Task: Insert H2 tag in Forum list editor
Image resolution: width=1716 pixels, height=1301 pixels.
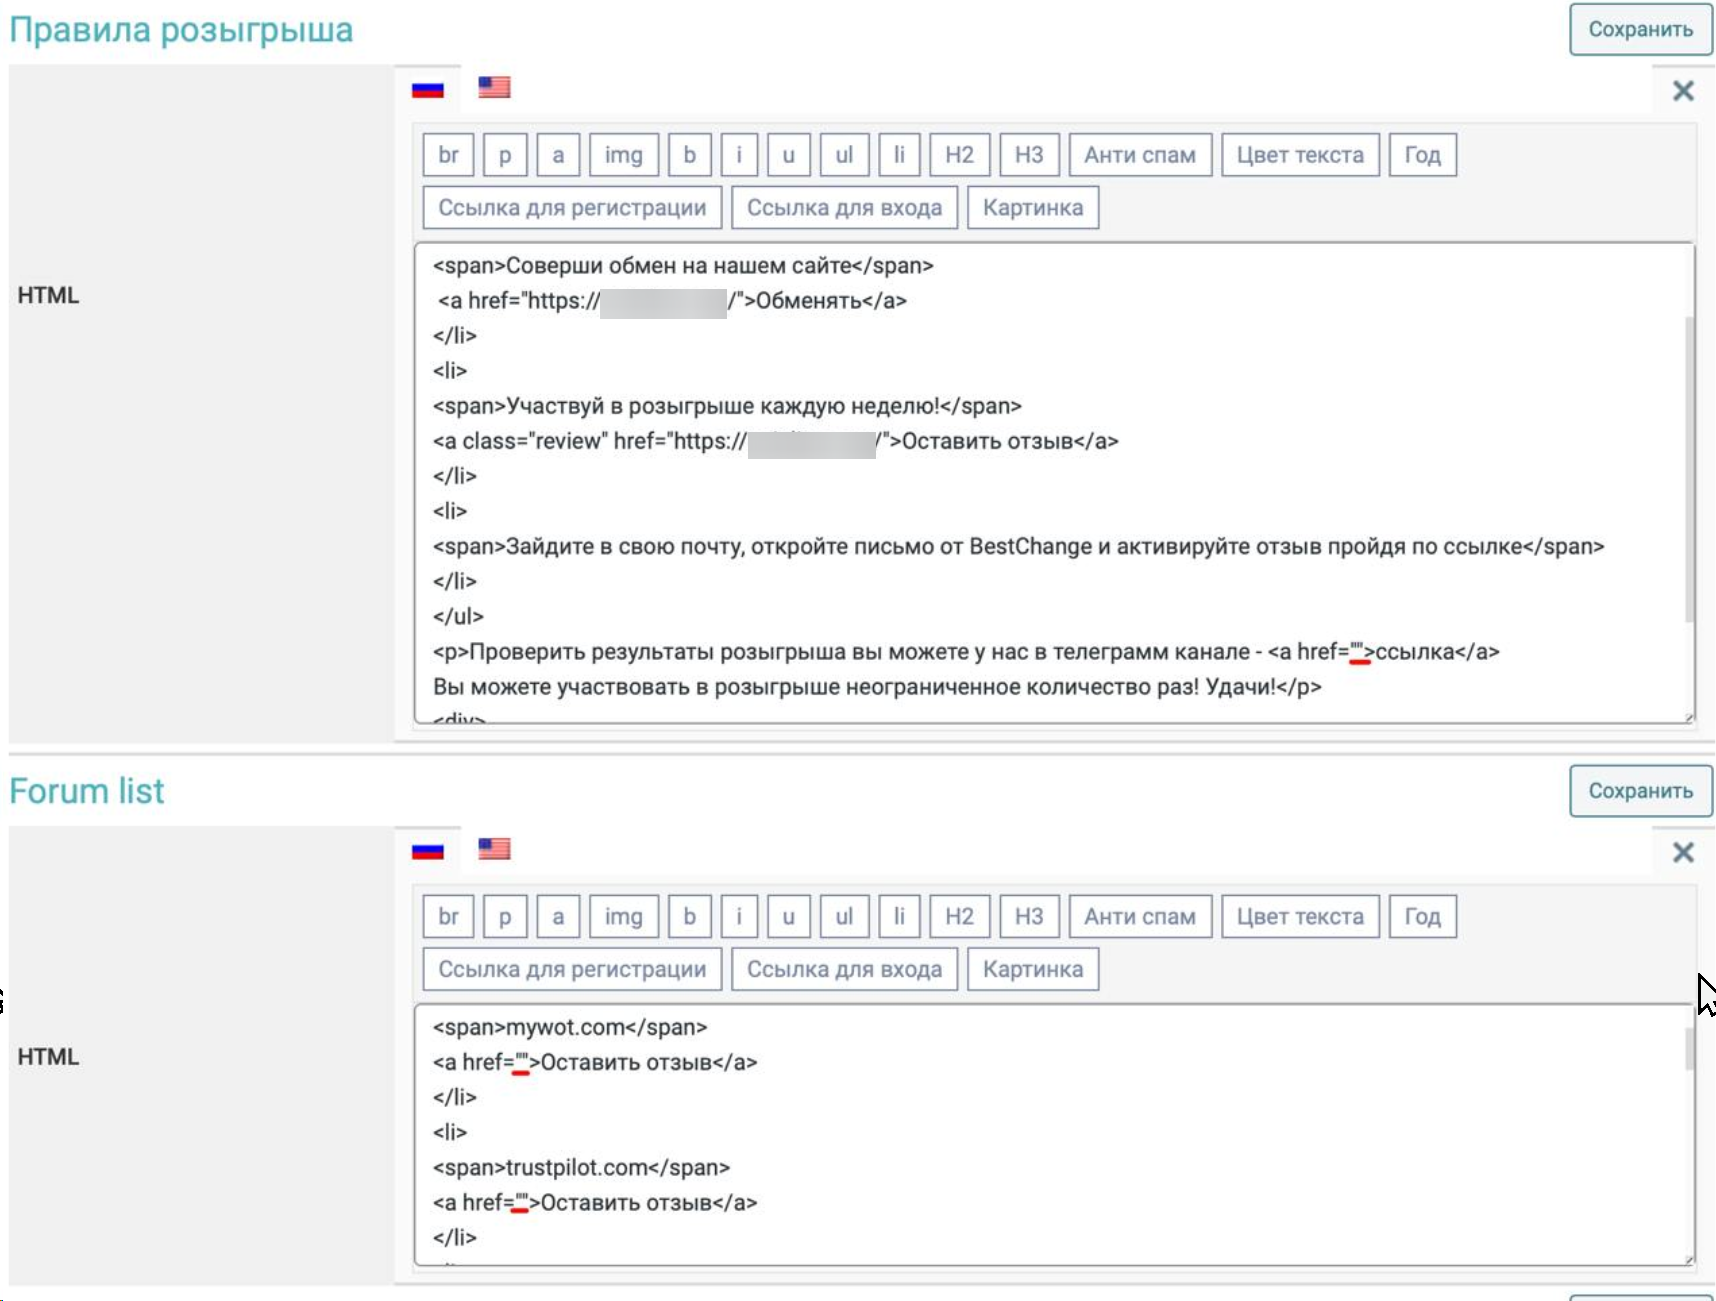Action: coord(959,917)
